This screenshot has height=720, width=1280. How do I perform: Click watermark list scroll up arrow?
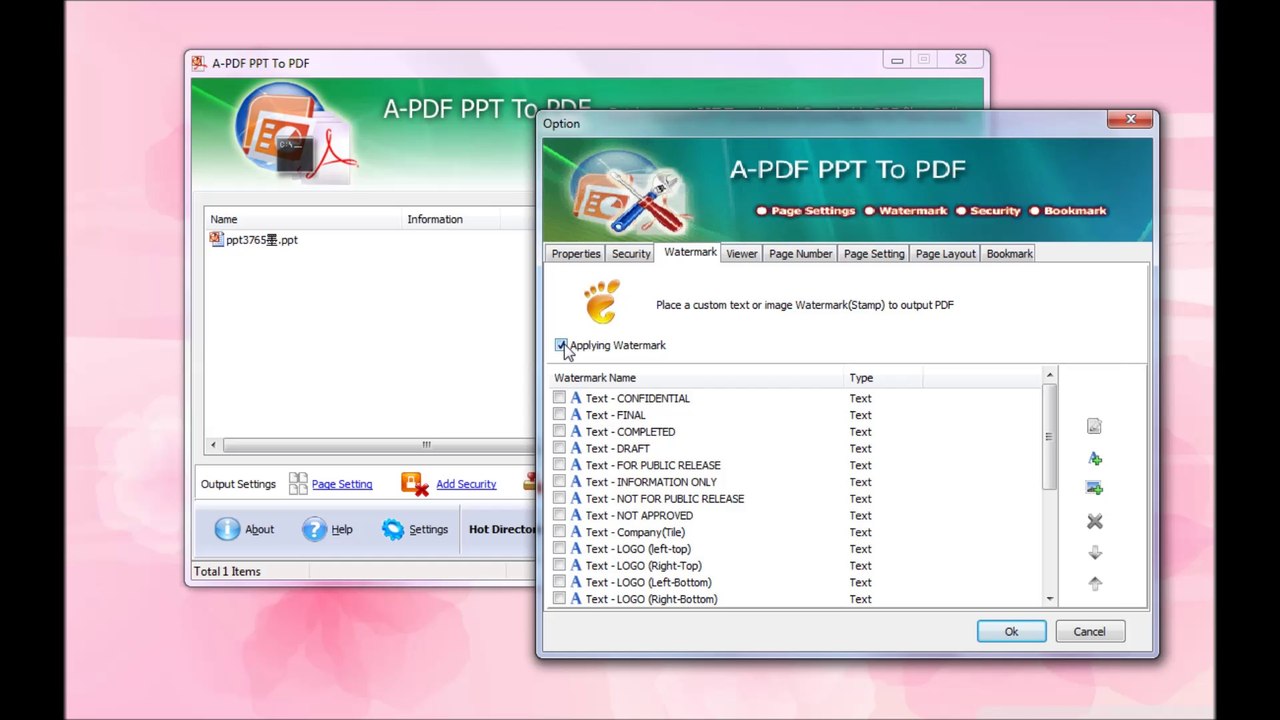[x=1049, y=376]
